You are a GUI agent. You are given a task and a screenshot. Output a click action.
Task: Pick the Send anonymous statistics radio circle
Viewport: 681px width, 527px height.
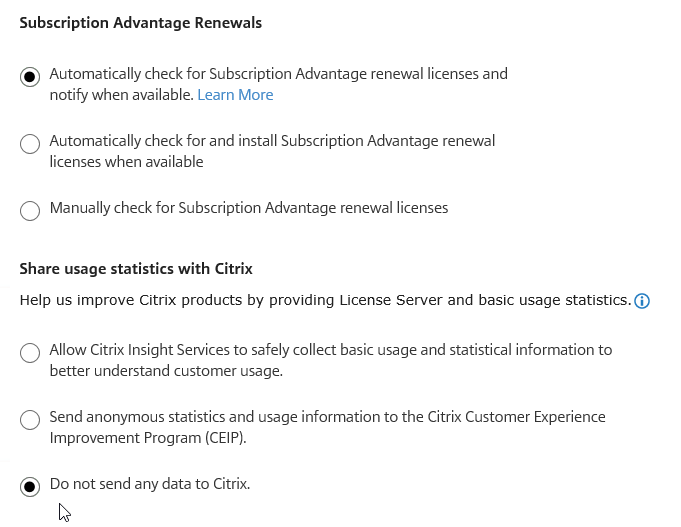pos(30,419)
